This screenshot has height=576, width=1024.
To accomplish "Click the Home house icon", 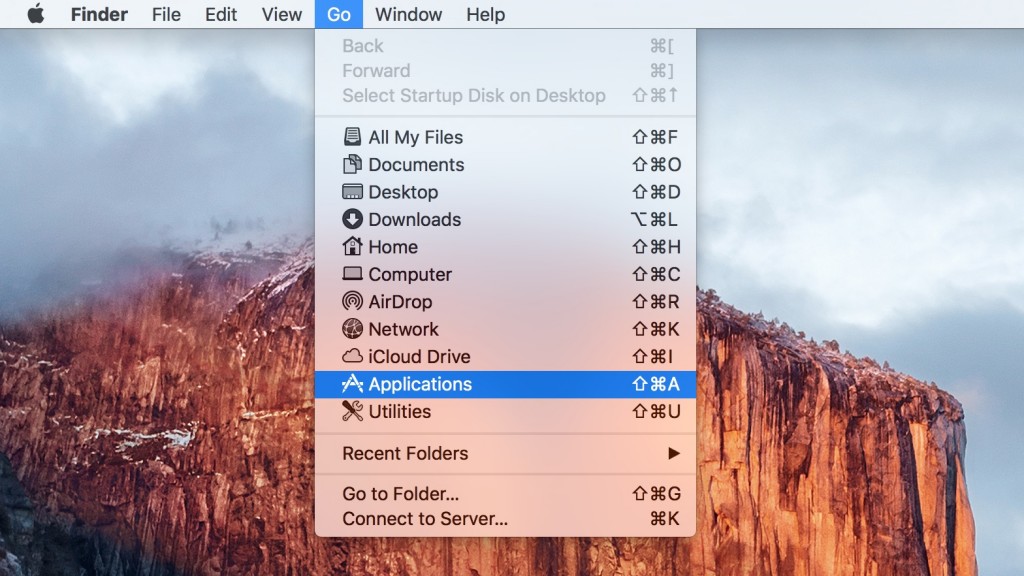I will tap(352, 246).
